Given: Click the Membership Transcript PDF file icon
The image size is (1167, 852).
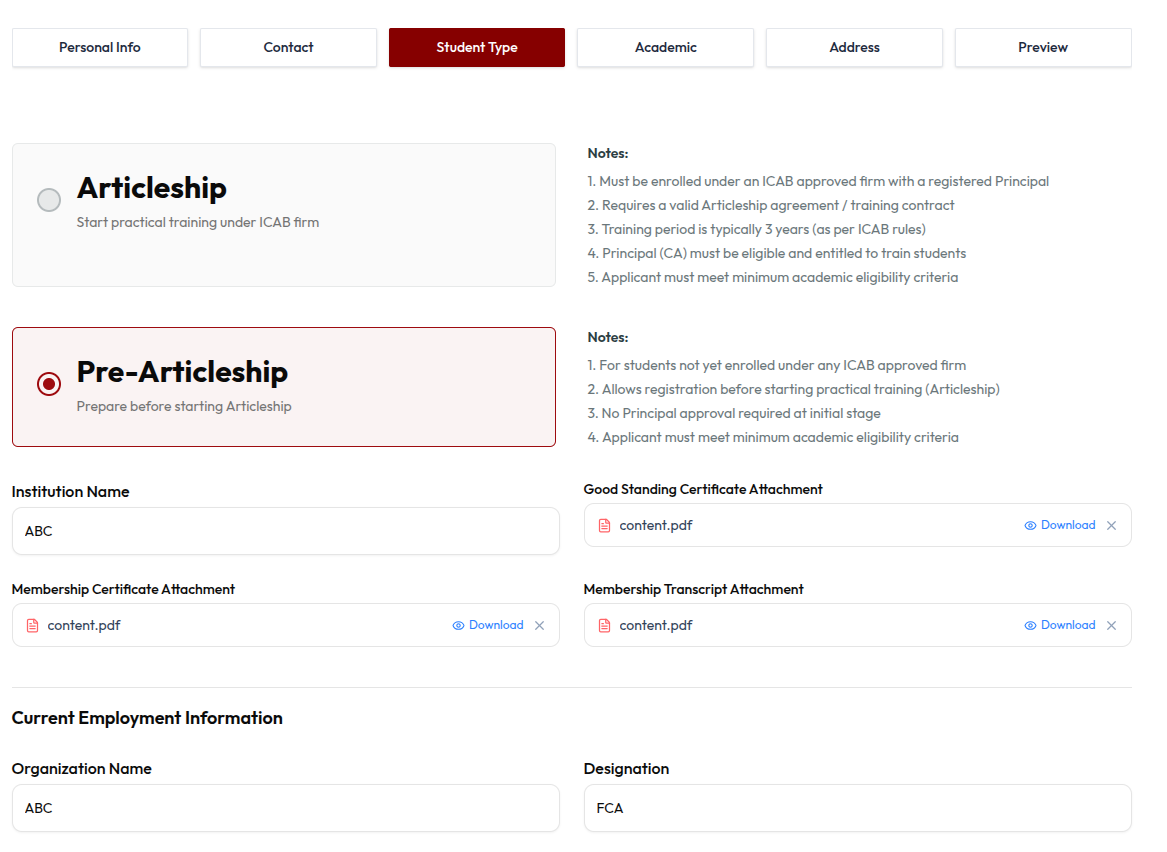Looking at the screenshot, I should 604,626.
